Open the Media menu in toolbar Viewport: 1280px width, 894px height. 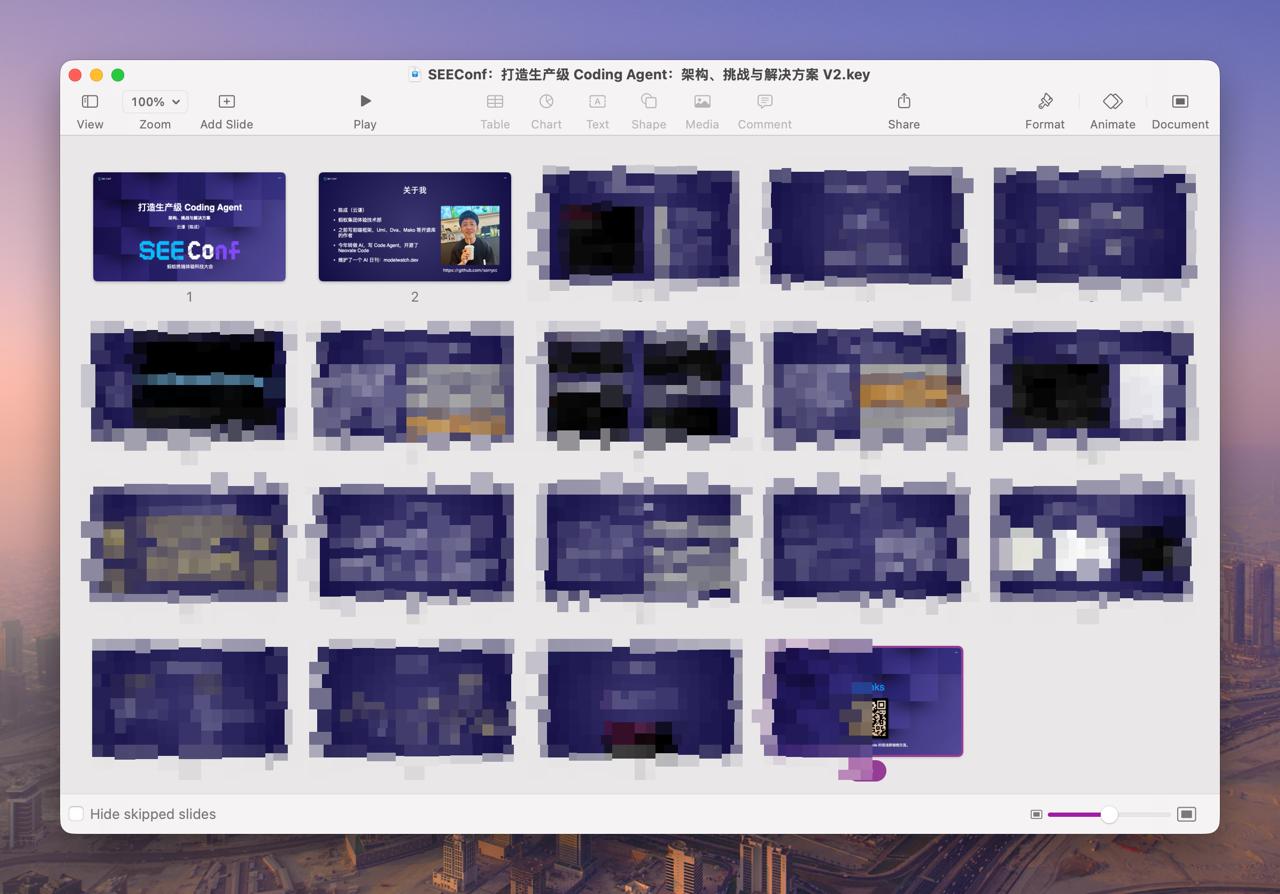(702, 101)
